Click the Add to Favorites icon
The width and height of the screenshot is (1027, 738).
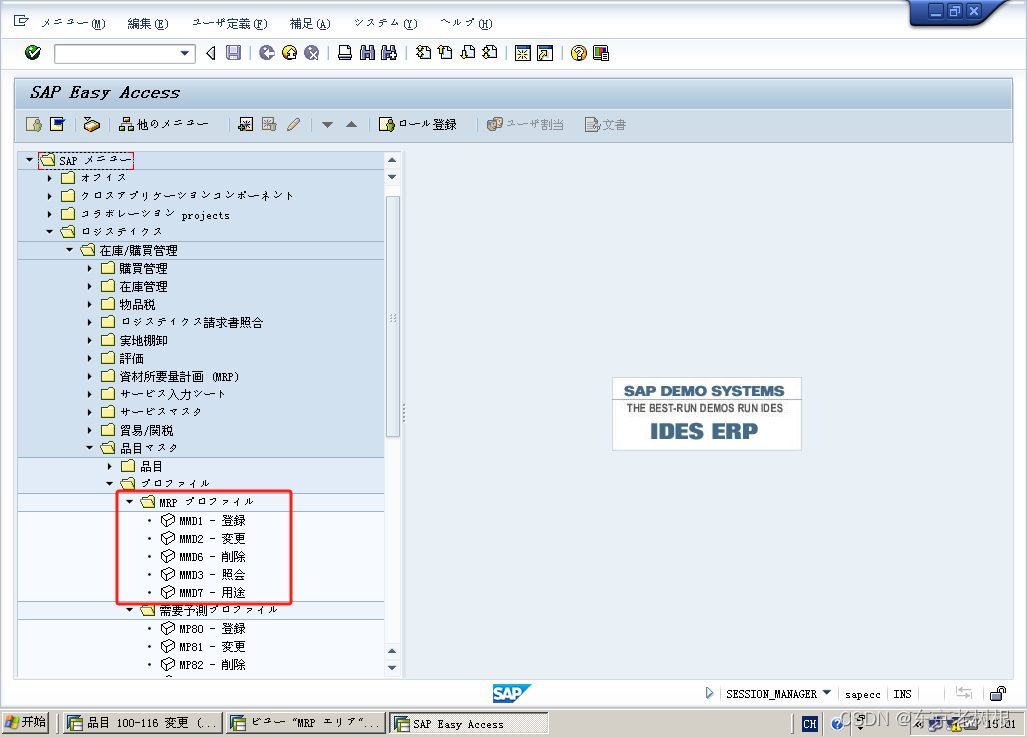pos(246,124)
